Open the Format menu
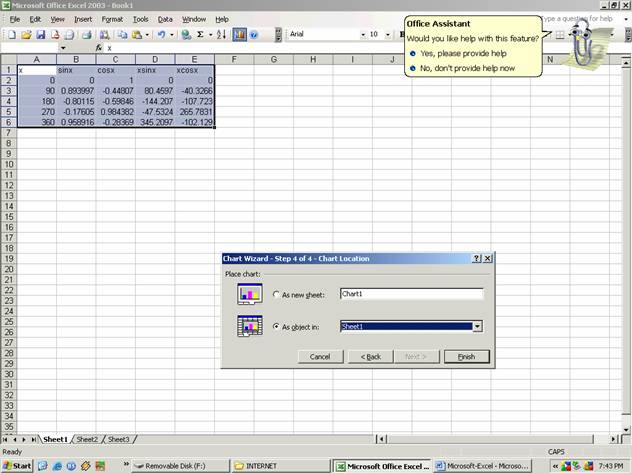 [112, 19]
